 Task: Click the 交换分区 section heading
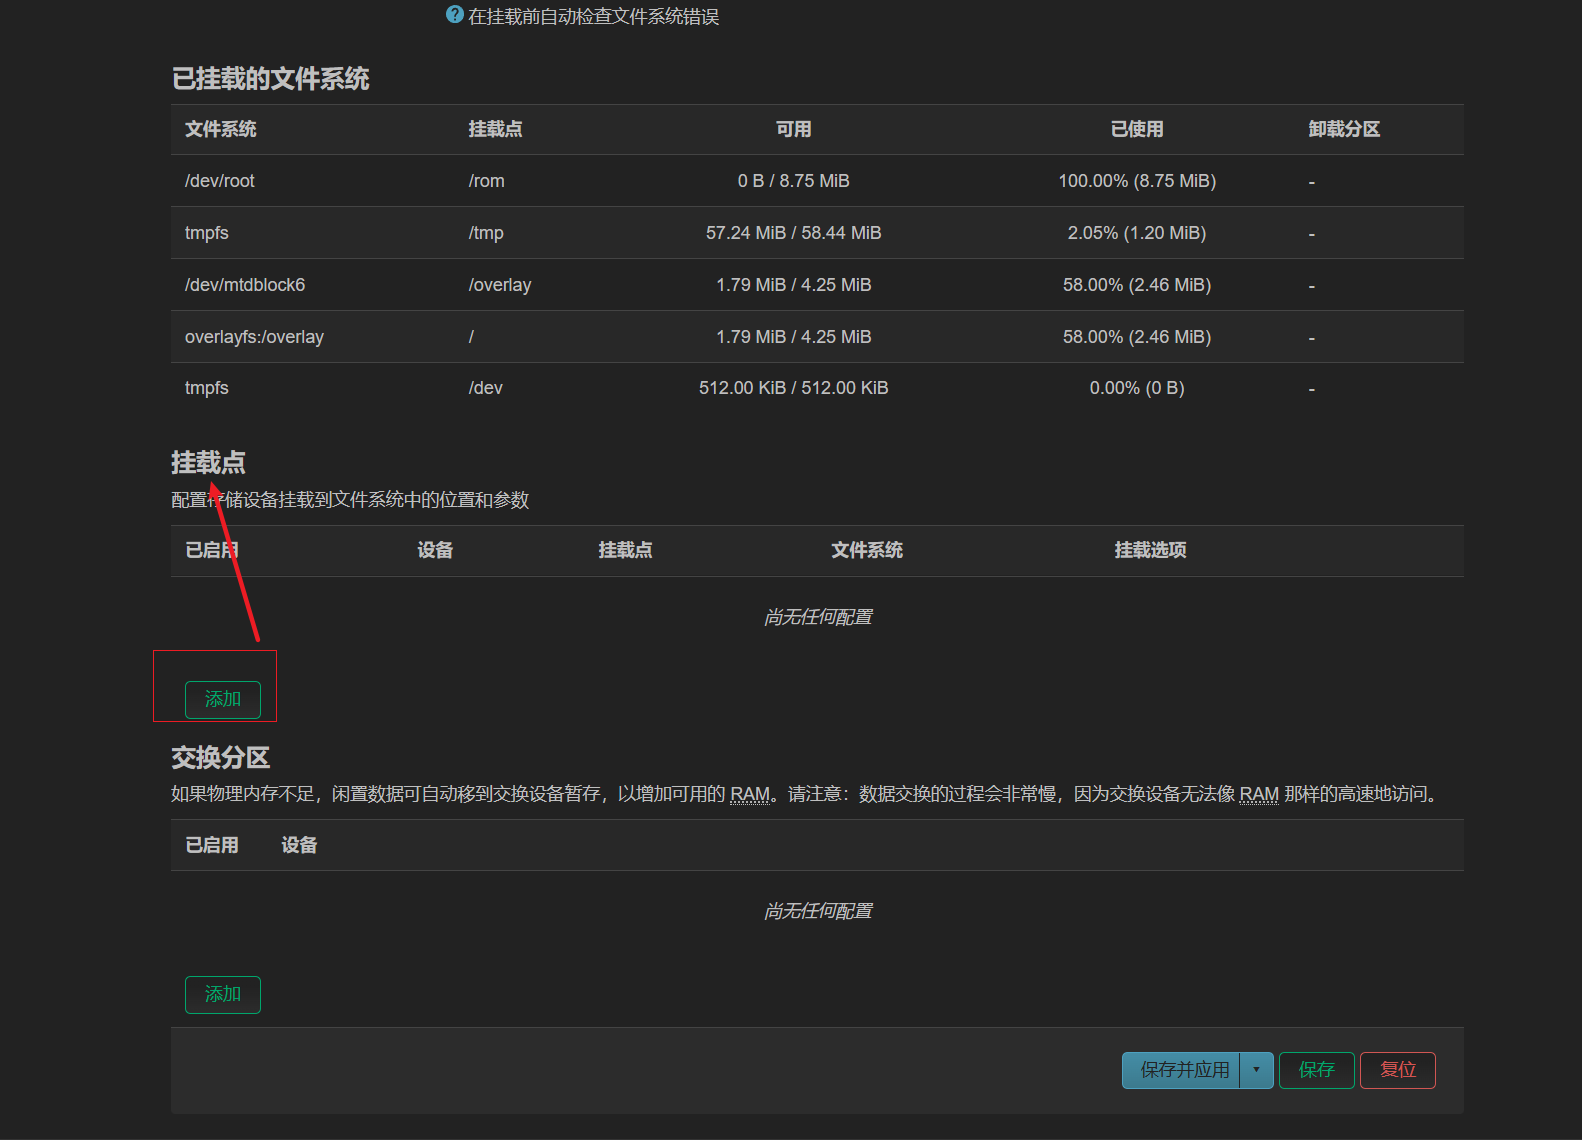[220, 758]
